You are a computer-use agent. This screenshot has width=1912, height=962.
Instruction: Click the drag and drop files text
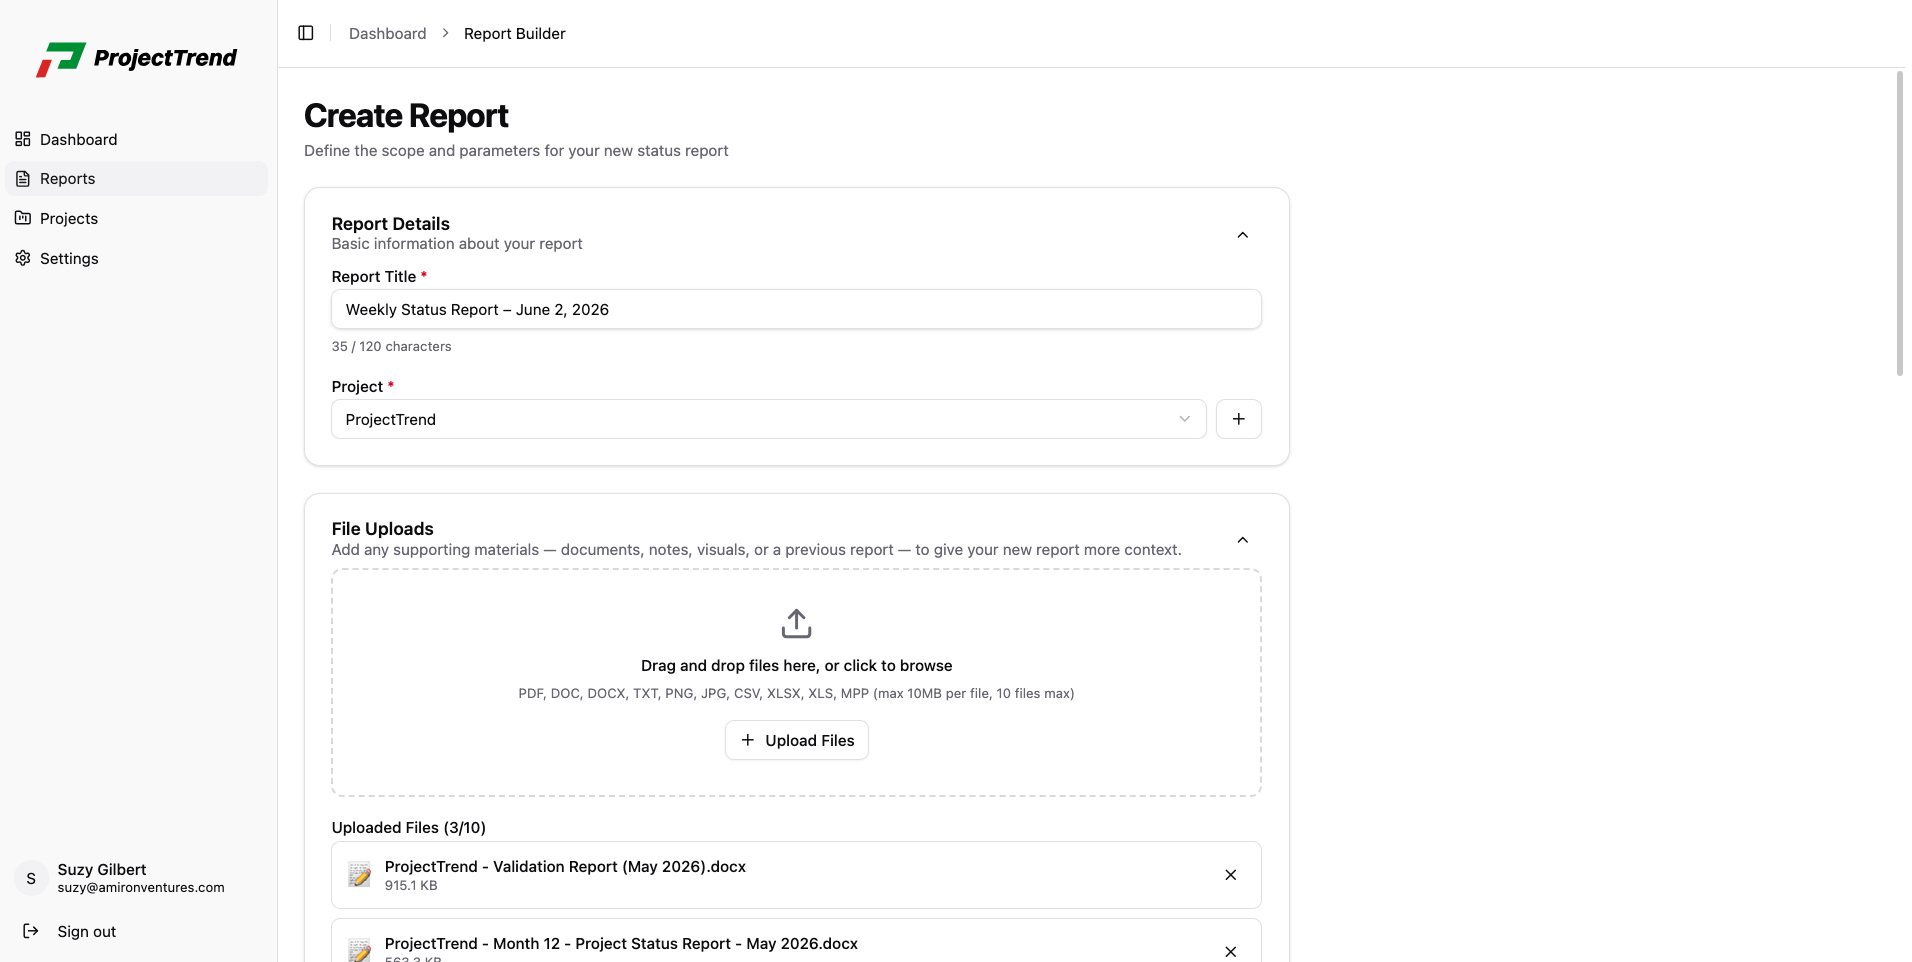tap(796, 665)
